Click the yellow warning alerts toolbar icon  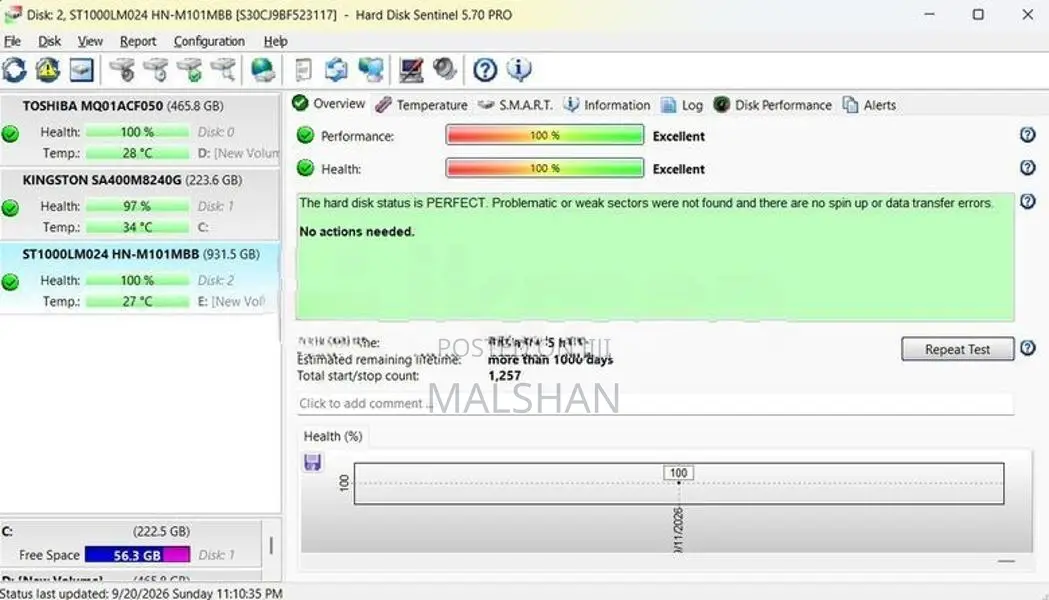point(47,70)
